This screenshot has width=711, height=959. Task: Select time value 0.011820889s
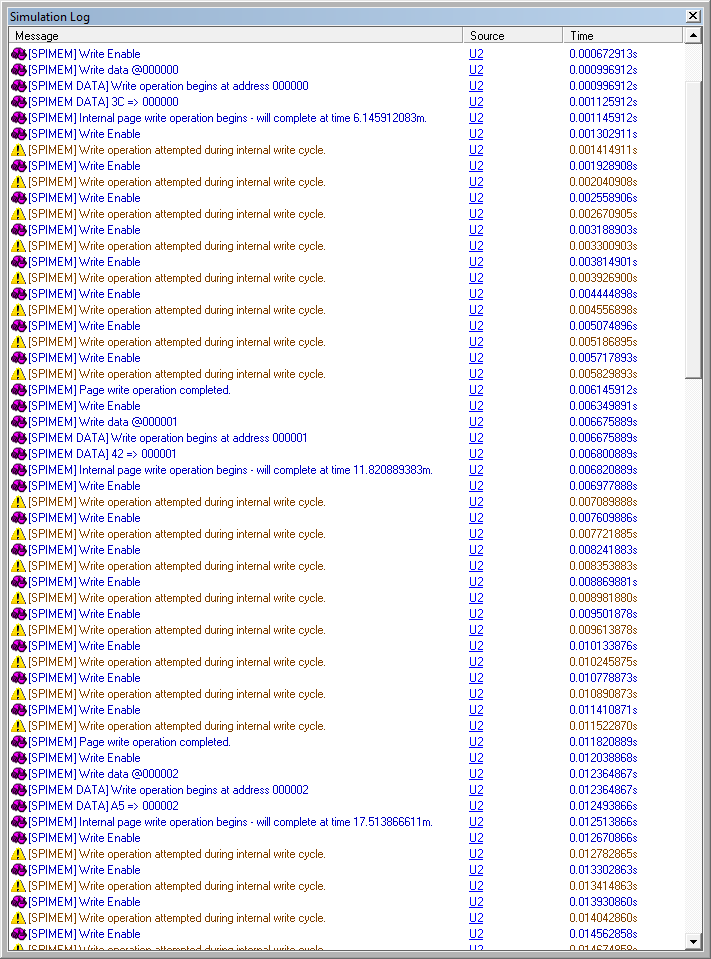click(x=603, y=742)
